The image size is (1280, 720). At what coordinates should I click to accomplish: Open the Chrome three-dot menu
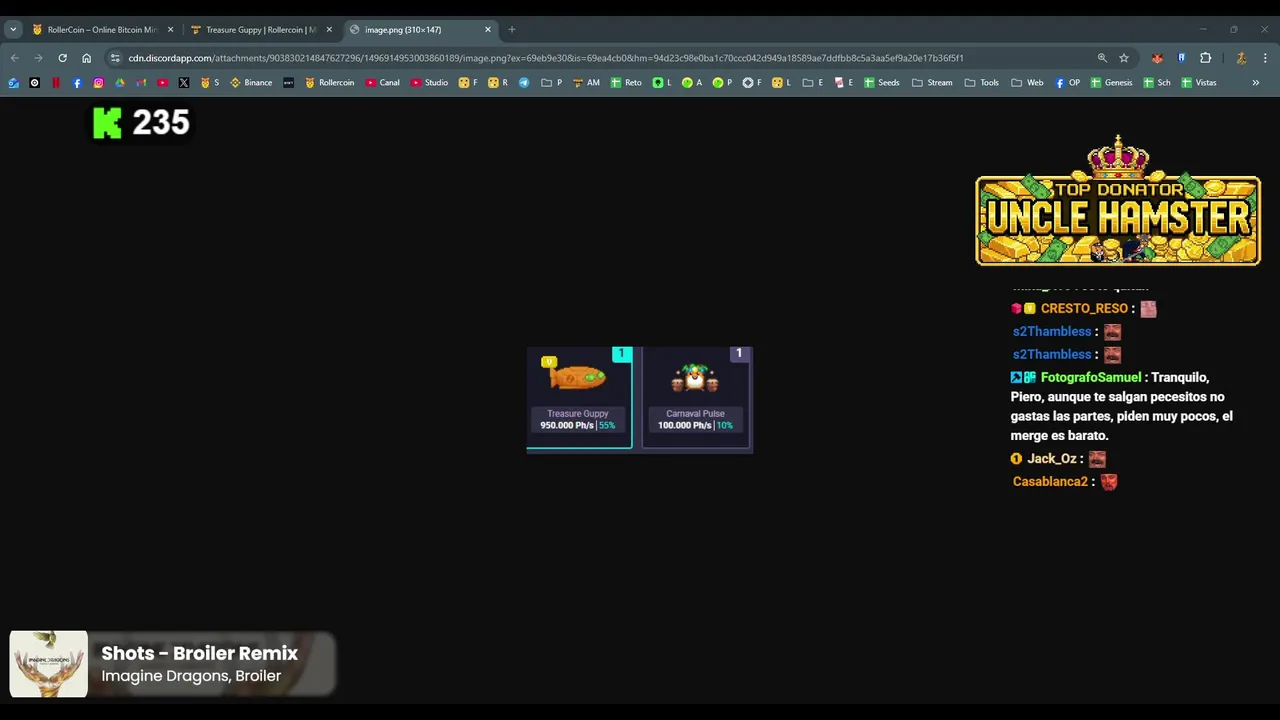1265,58
